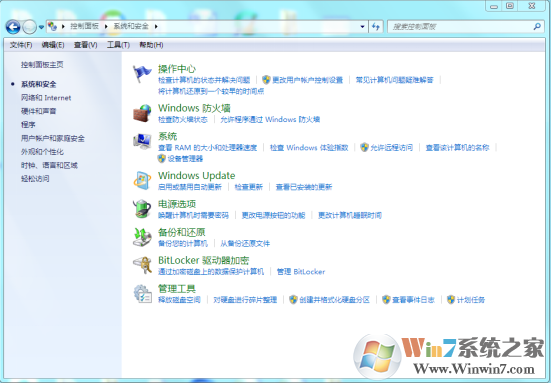
Task: Open the Windows Update heading
Action: (196, 175)
